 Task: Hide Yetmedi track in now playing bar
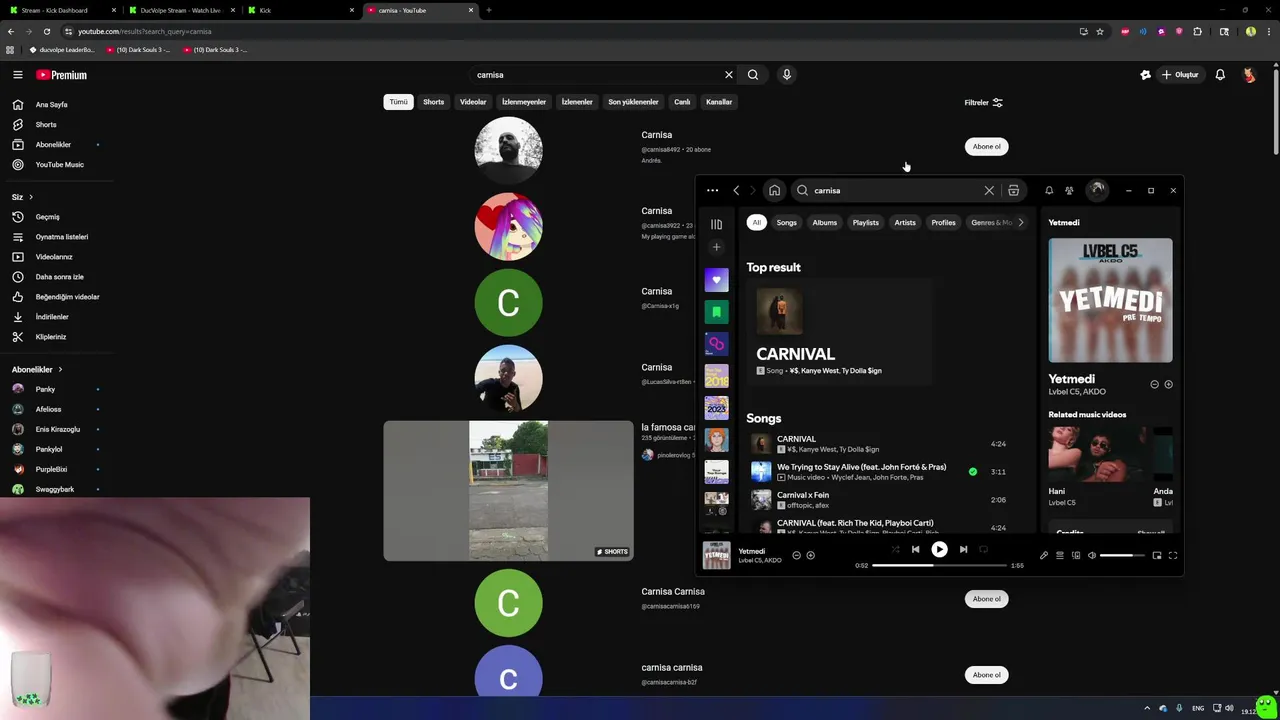tap(796, 555)
